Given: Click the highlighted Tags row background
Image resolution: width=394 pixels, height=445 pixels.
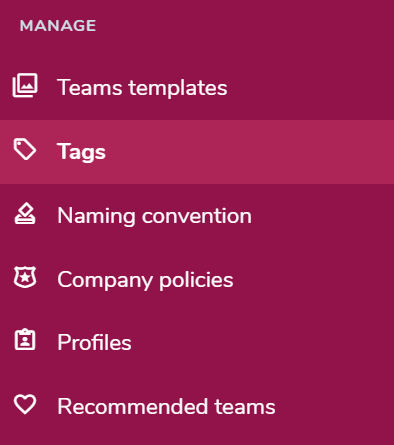Looking at the screenshot, I should click(x=197, y=152).
